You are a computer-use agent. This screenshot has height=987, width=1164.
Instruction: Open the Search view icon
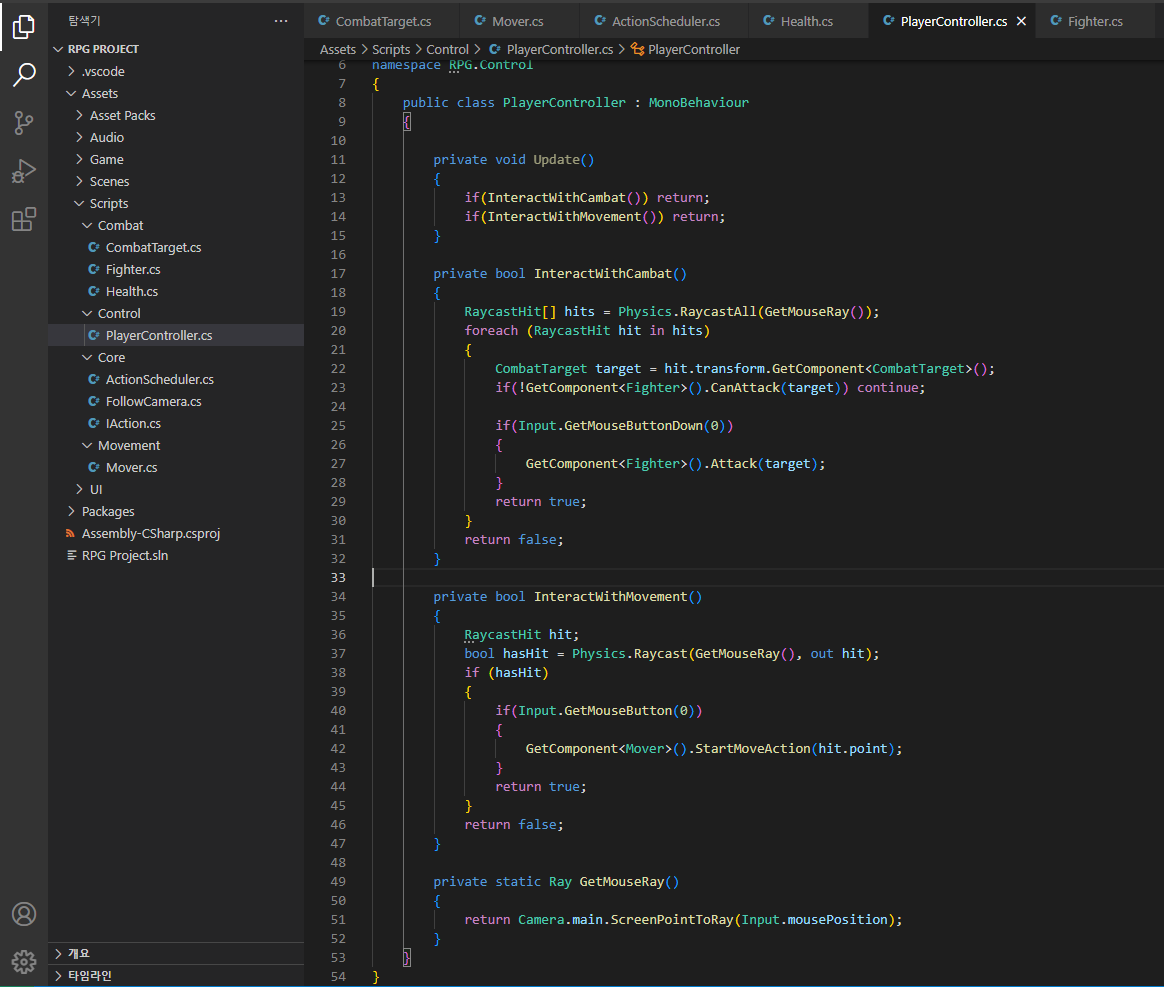24,75
